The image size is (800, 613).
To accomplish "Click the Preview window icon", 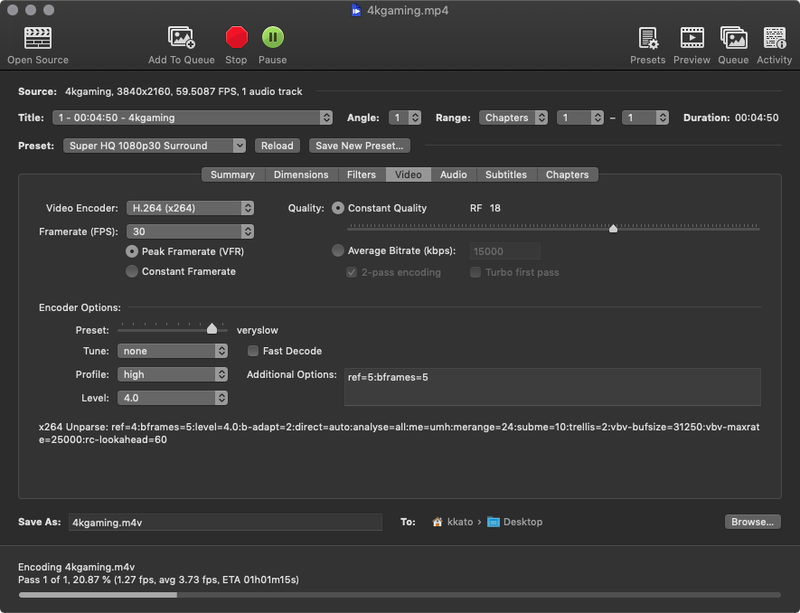I will [690, 40].
